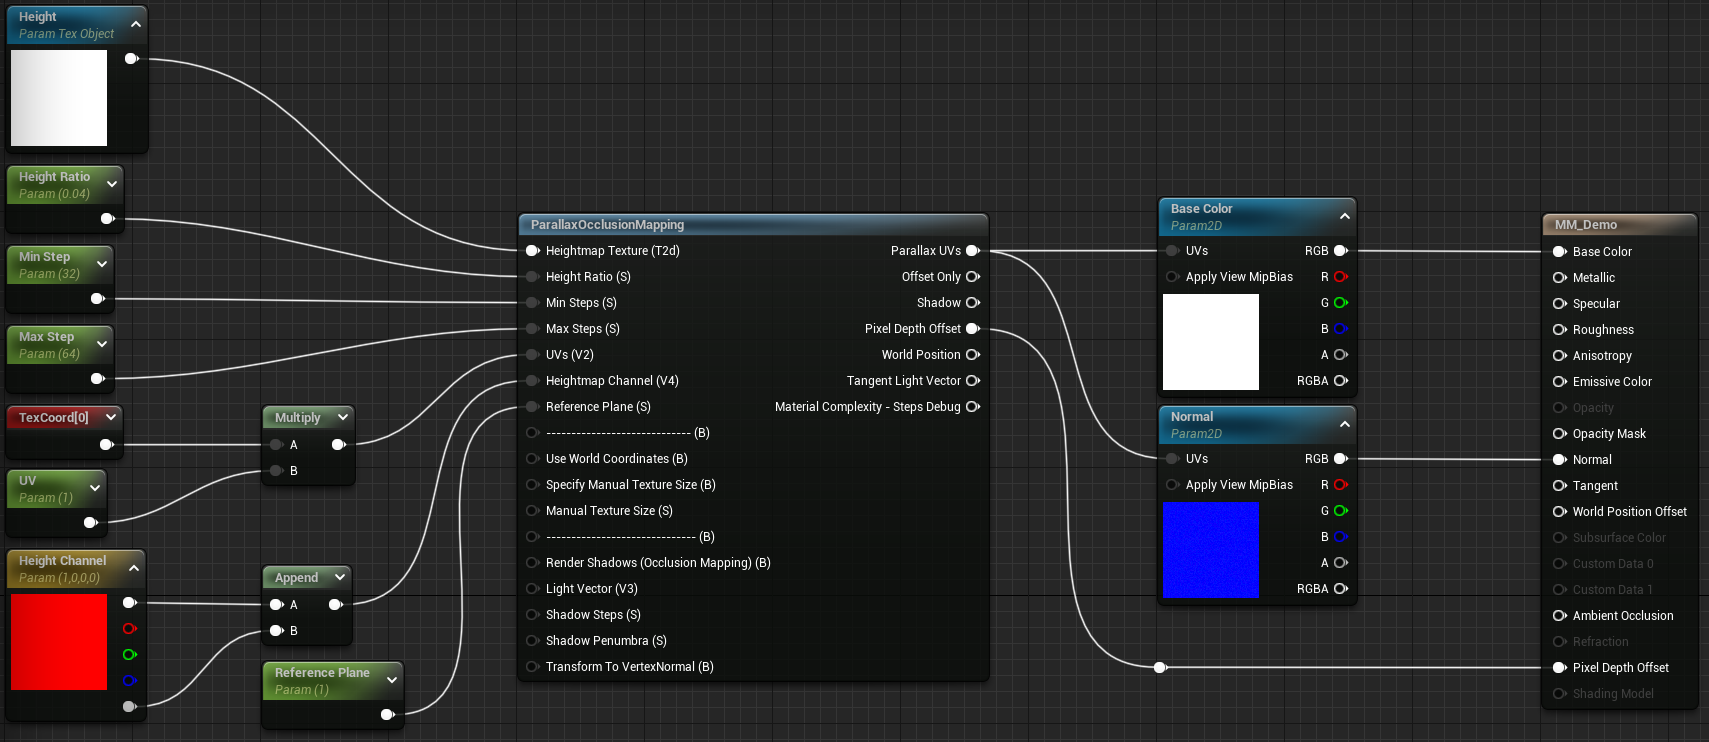1709x742 pixels.
Task: Expand the Height Ratio parameter node
Action: 112,184
